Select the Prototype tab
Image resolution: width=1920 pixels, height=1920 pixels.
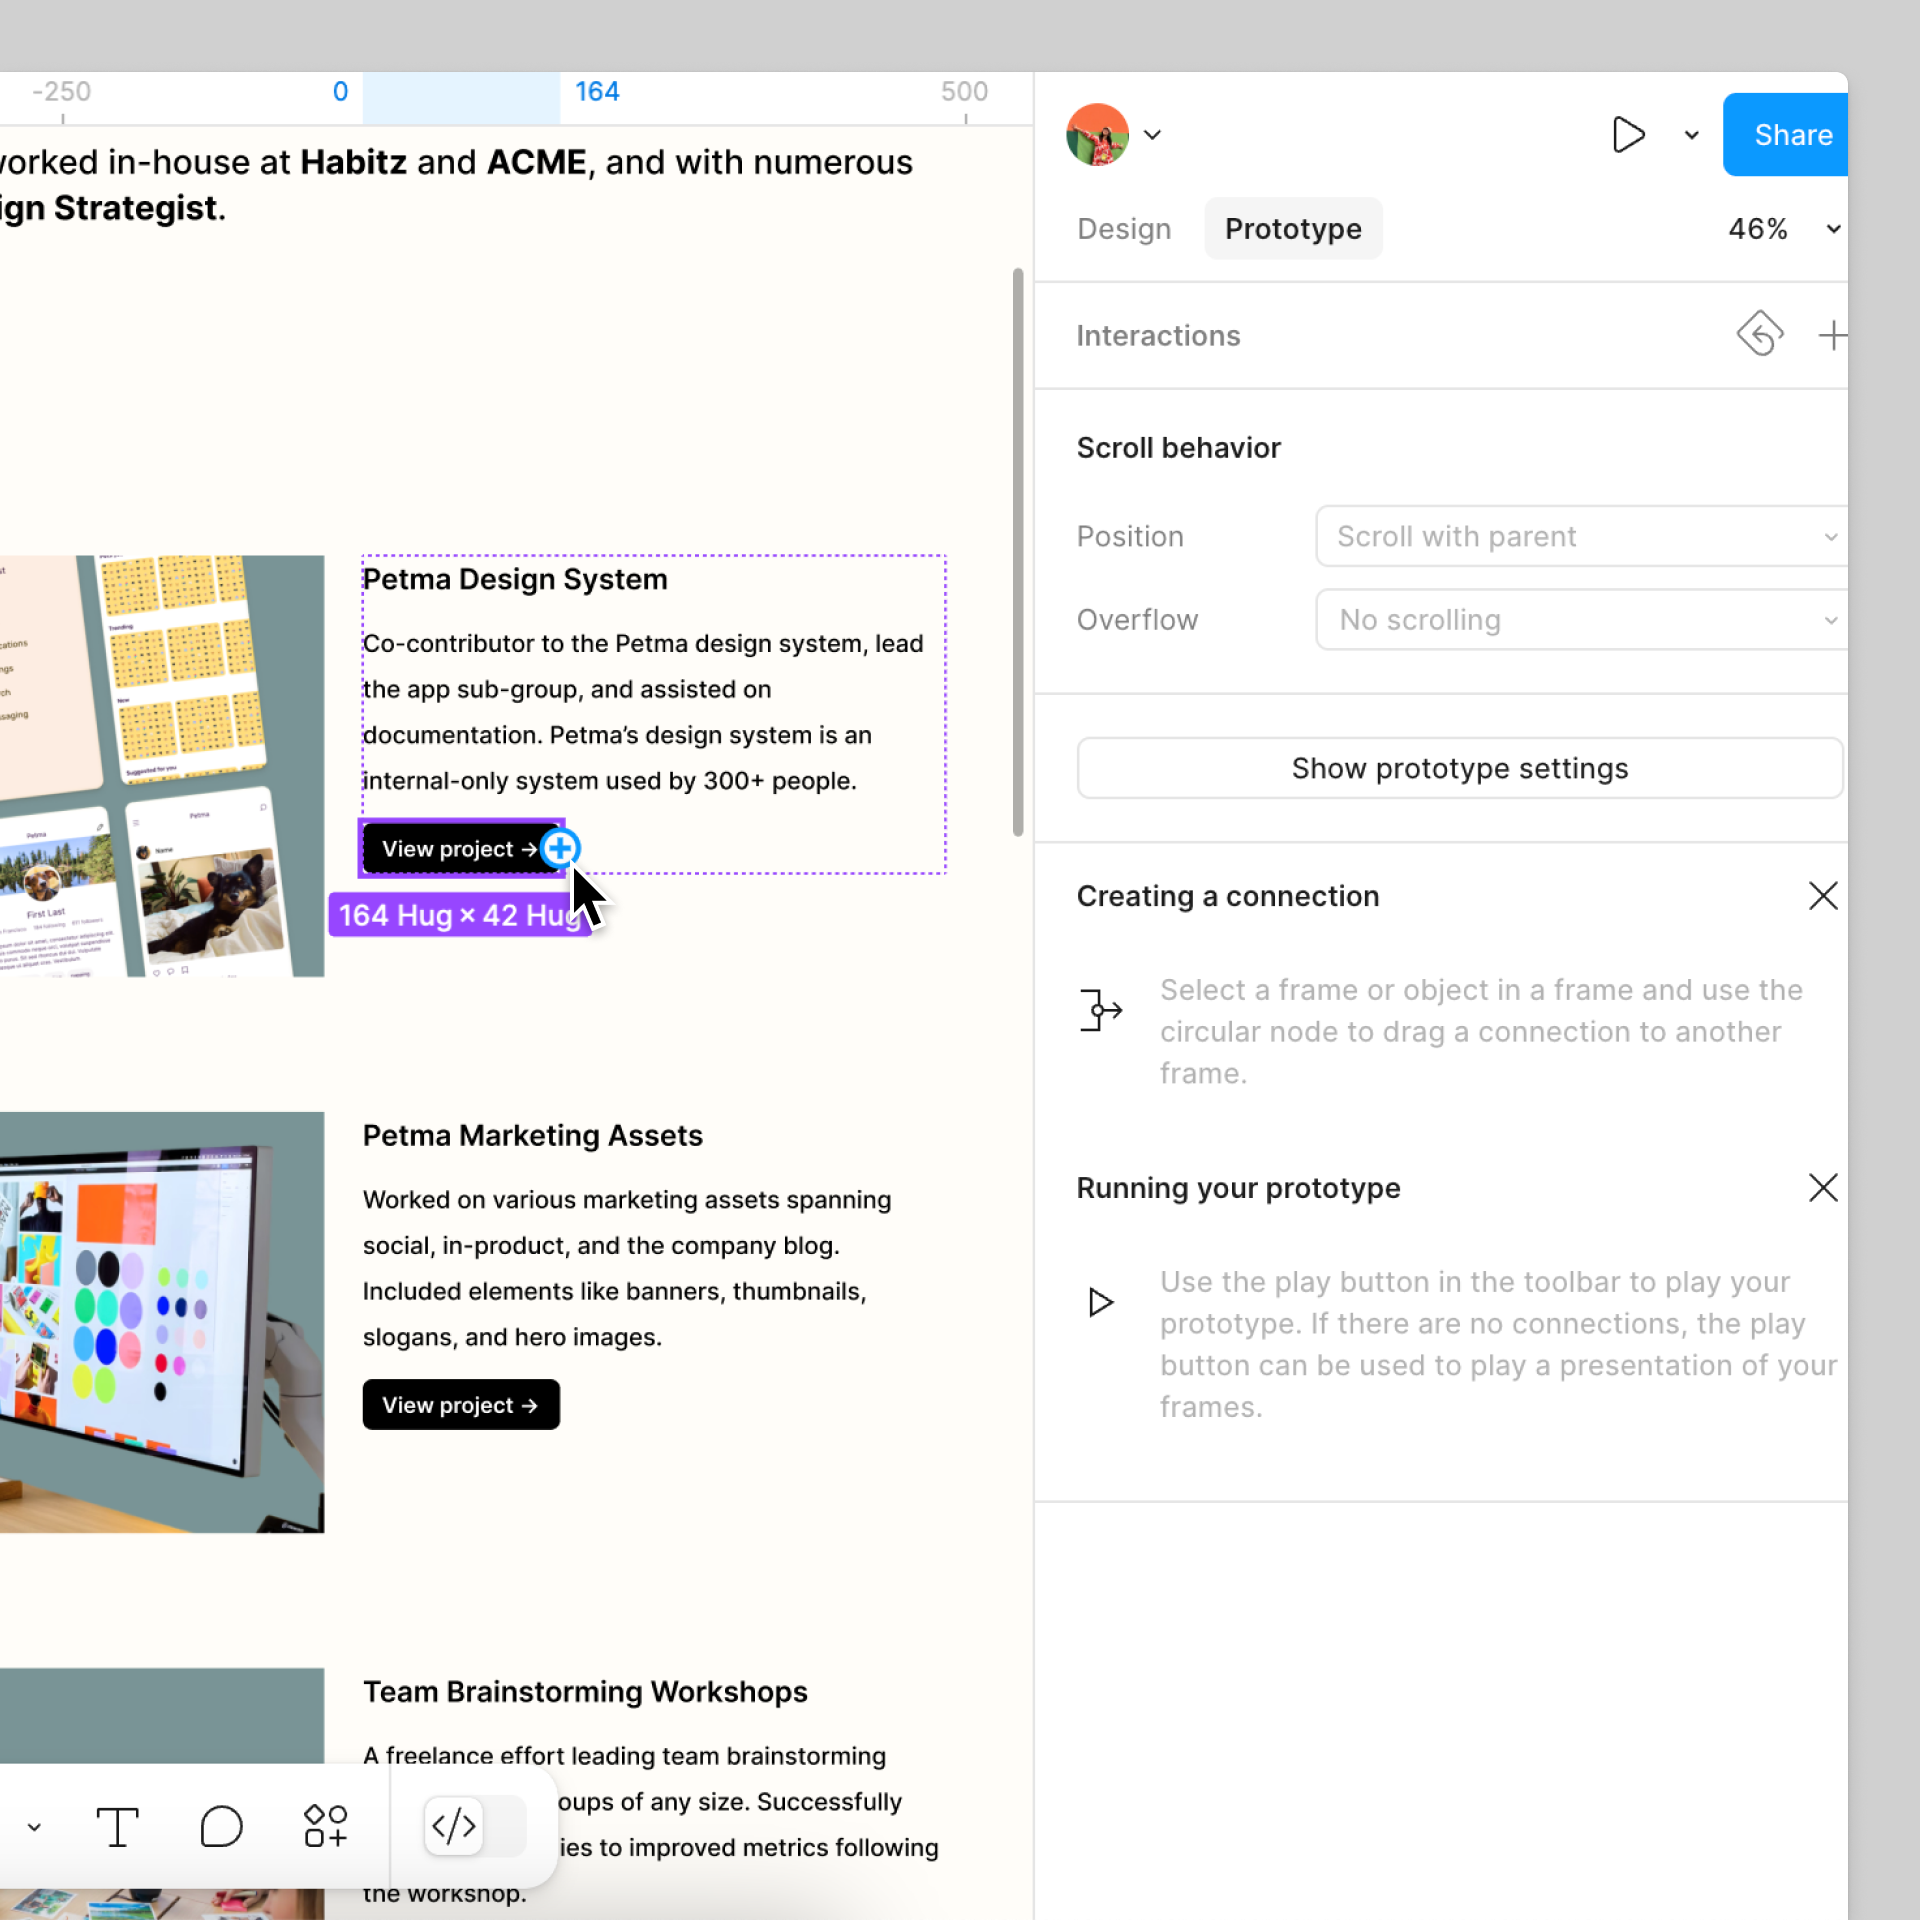pos(1293,229)
